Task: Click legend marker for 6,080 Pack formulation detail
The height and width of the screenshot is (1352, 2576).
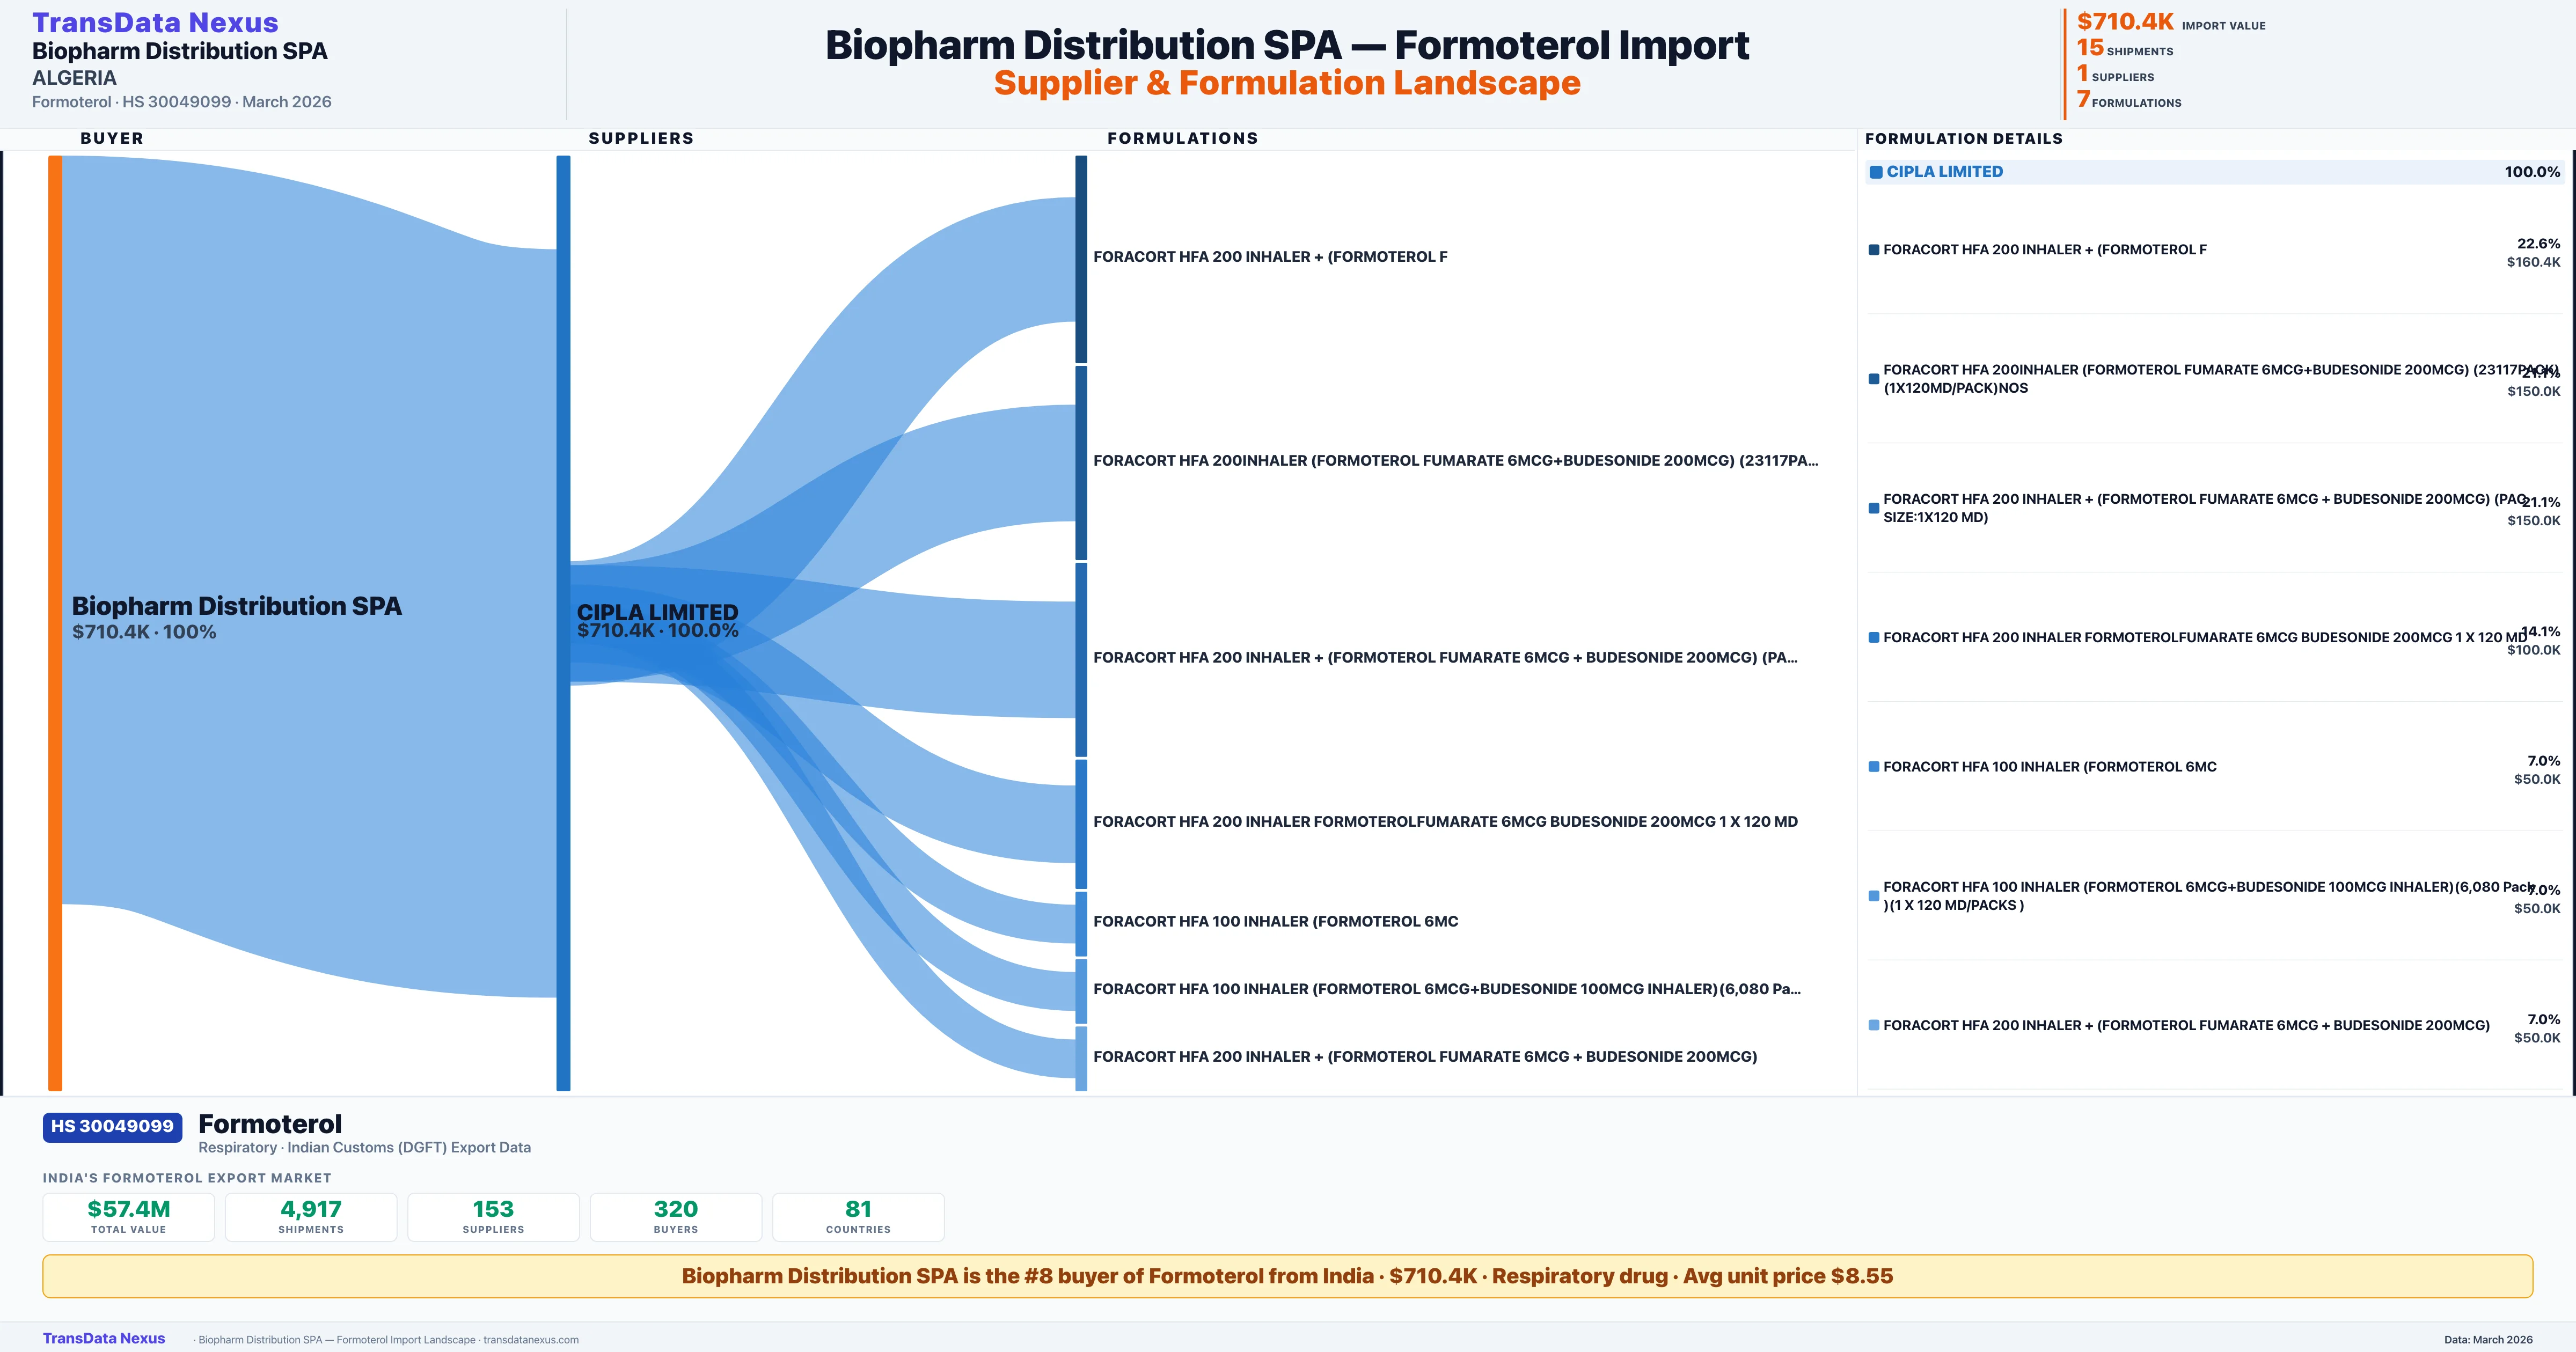Action: pos(1874,896)
